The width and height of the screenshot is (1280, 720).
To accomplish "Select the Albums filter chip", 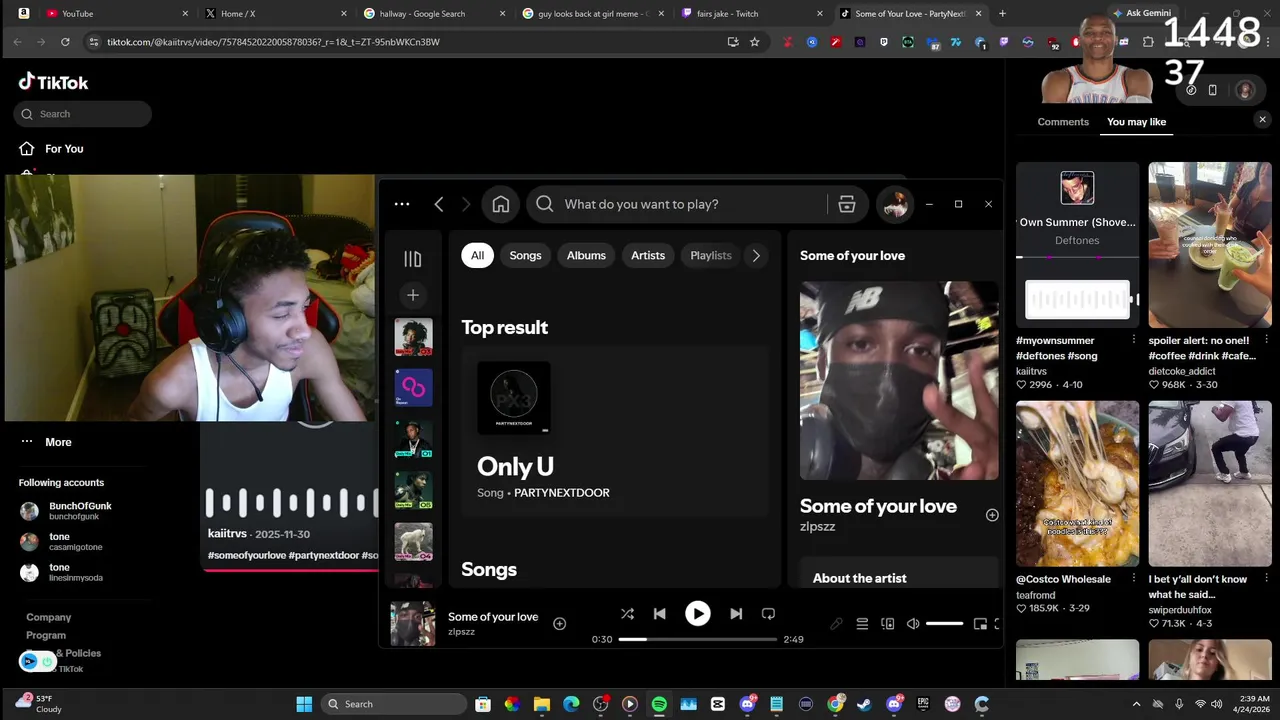I will coord(586,255).
